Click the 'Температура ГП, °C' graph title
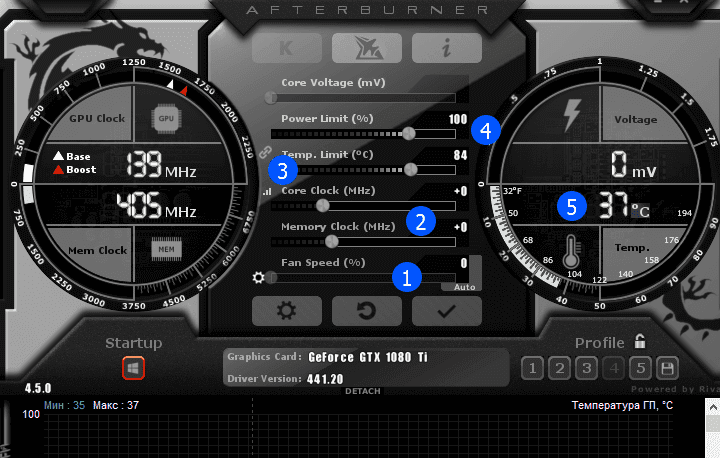Screen dimensions: 720x458 coord(622,405)
